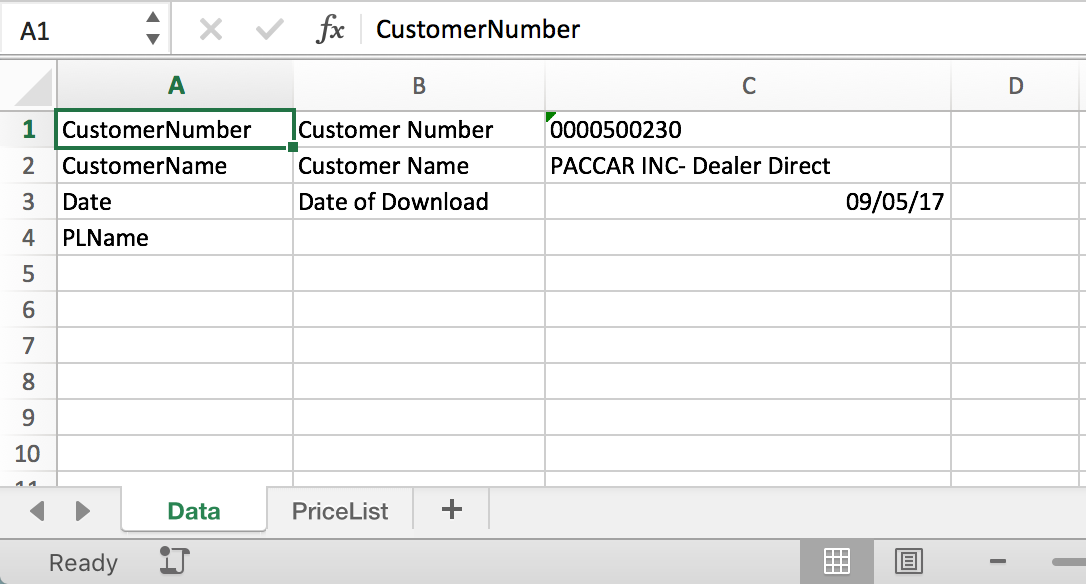Switch to Normal grid view
This screenshot has width=1086, height=584.
836,562
